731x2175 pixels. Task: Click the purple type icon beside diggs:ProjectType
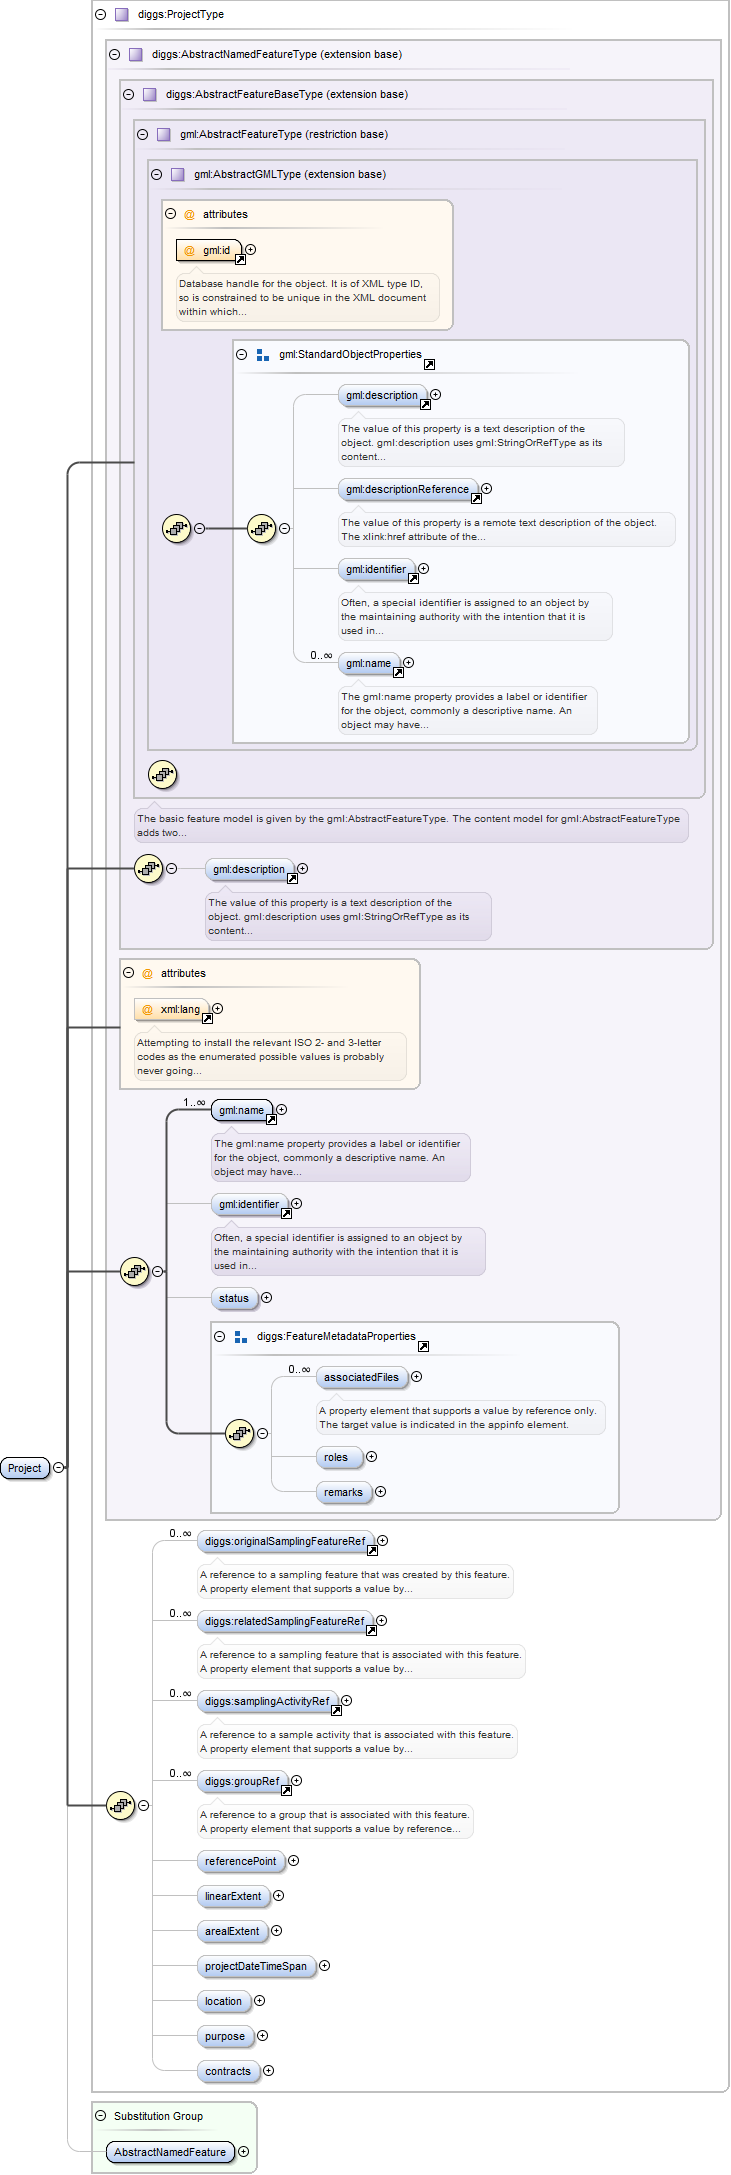(x=121, y=14)
